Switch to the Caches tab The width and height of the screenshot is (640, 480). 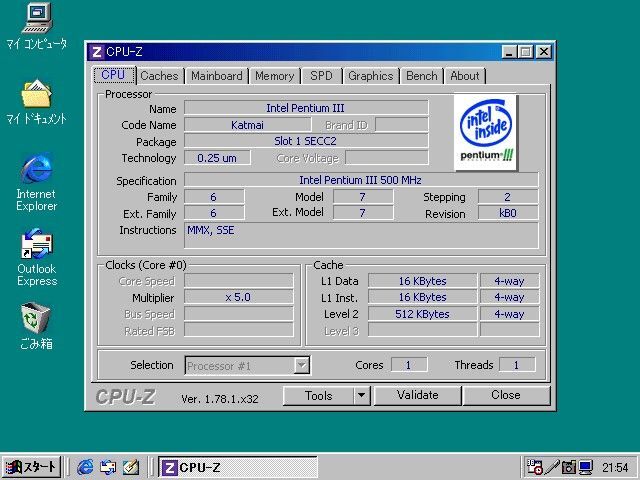click(159, 76)
